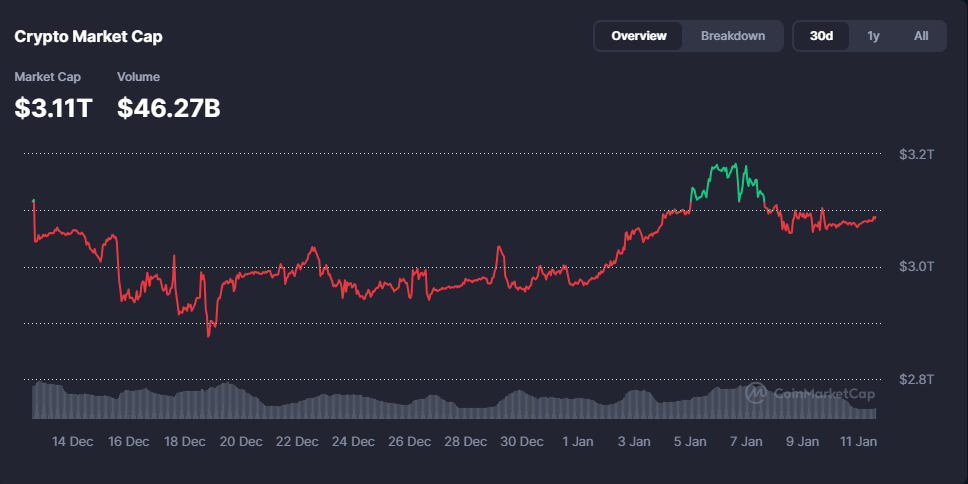Click the $2.8T axis label
This screenshot has width=968, height=484.
pos(915,380)
